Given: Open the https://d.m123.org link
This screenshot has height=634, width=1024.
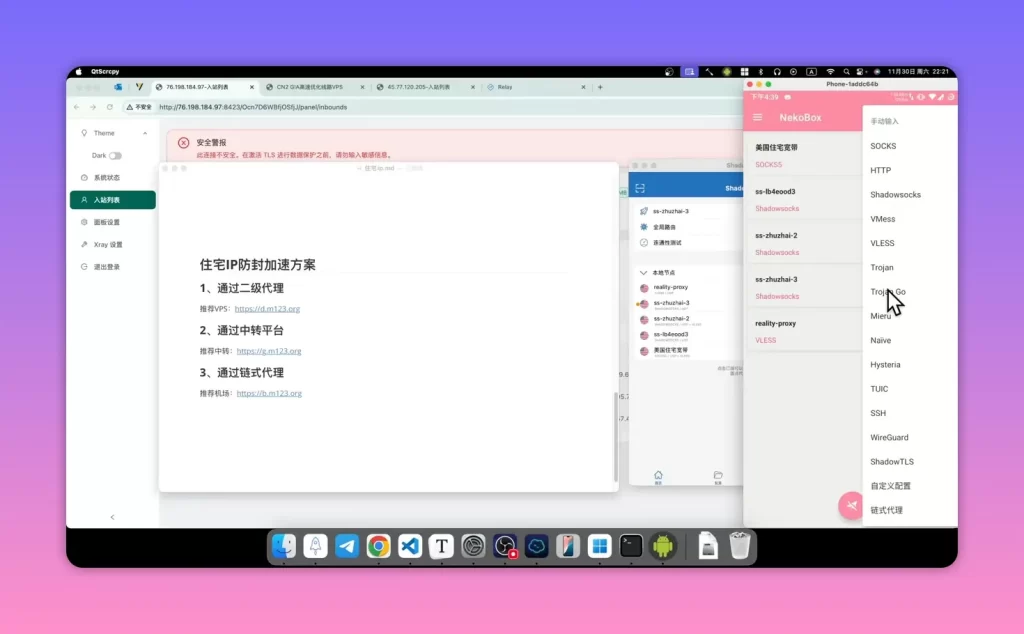Looking at the screenshot, I should (267, 309).
